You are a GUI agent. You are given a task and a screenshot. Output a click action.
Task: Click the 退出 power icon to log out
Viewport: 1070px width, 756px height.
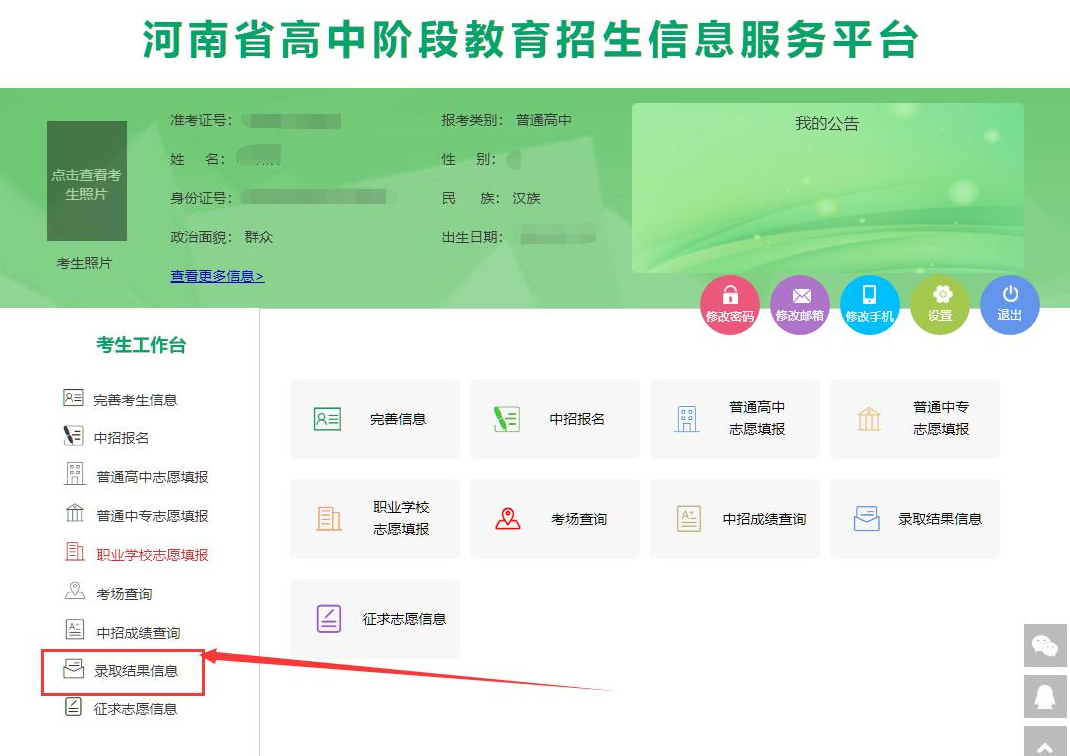[x=1010, y=304]
